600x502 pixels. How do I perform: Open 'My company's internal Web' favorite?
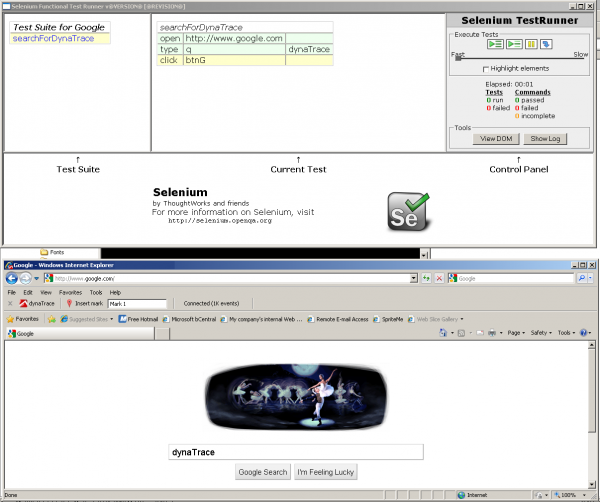(x=261, y=319)
